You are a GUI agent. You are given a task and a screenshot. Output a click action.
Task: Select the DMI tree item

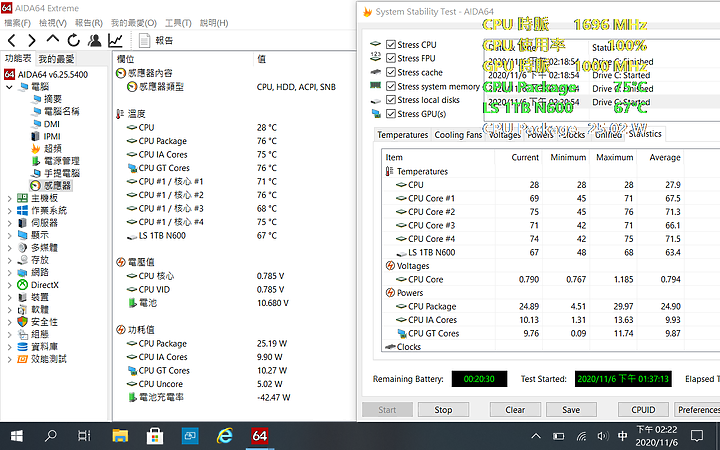point(51,124)
